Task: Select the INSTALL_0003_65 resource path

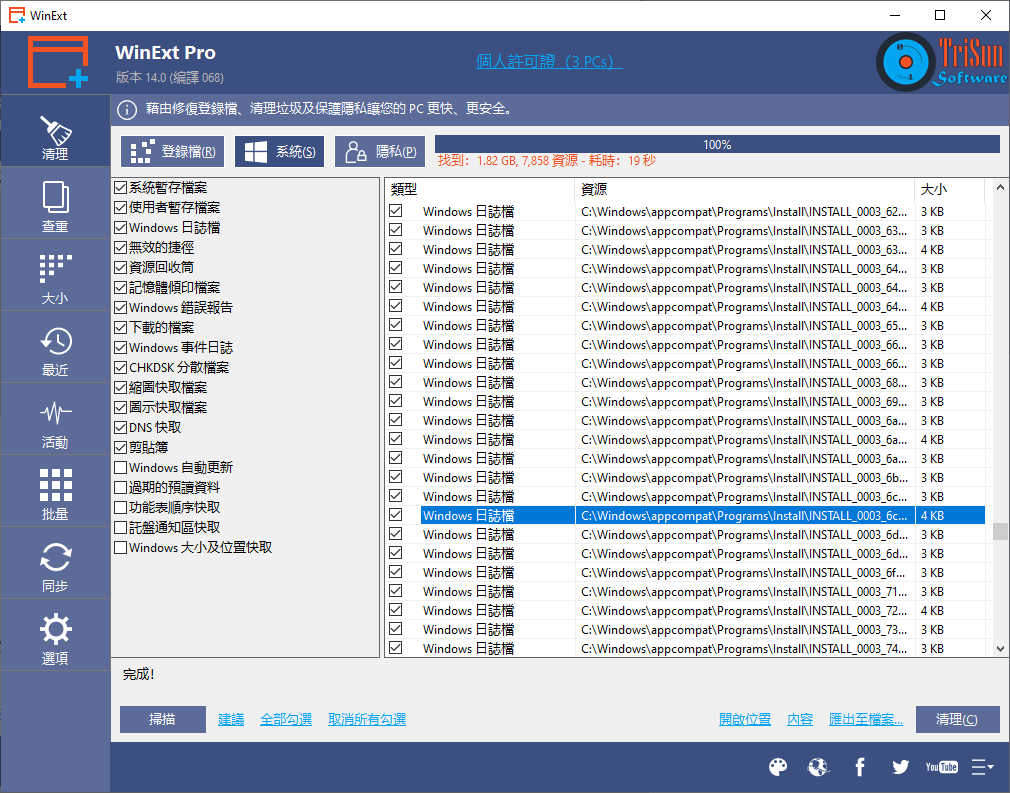Action: tap(744, 325)
